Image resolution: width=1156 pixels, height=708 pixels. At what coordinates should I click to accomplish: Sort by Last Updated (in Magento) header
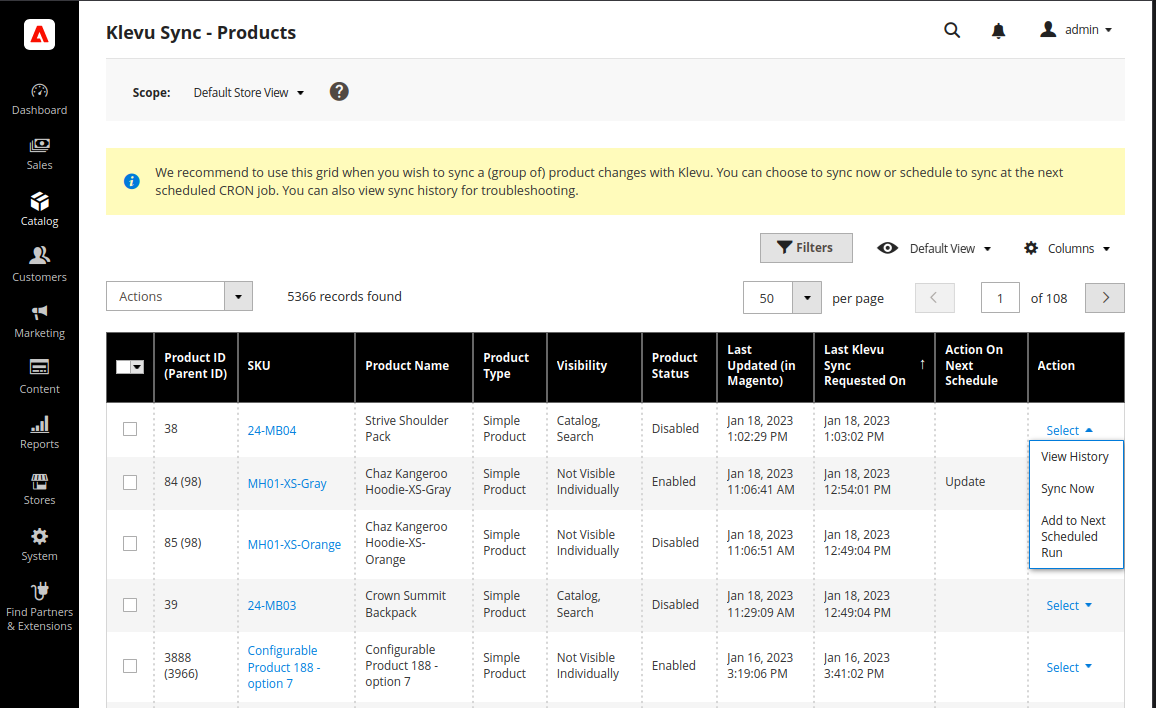pos(765,366)
